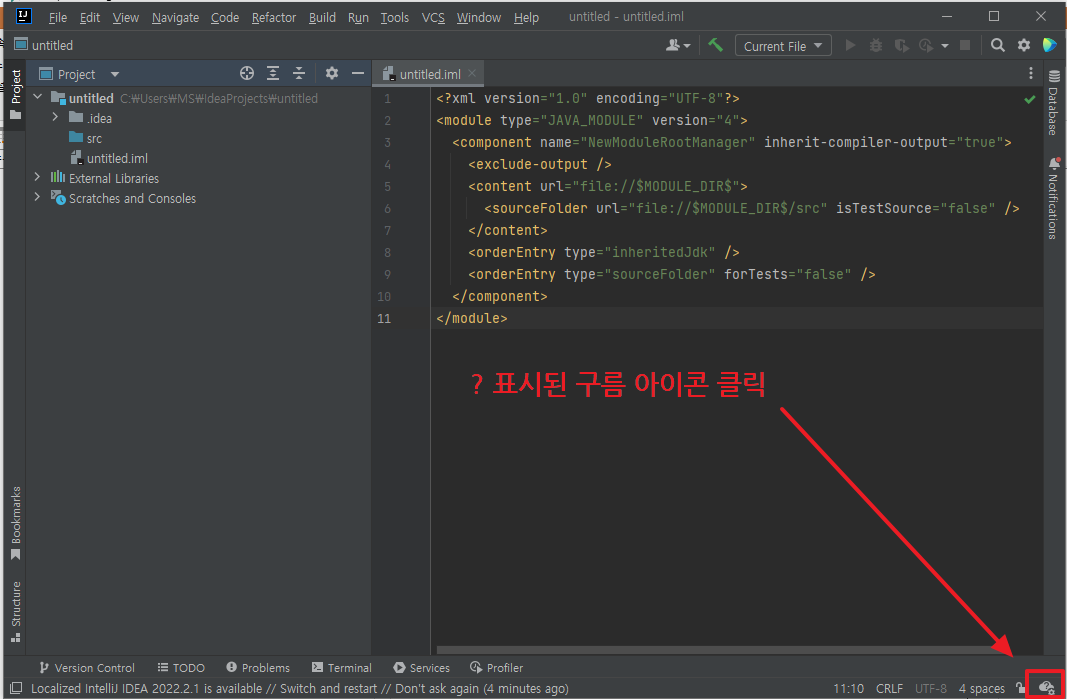
Task: Expand External Libraries node
Action: click(38, 178)
